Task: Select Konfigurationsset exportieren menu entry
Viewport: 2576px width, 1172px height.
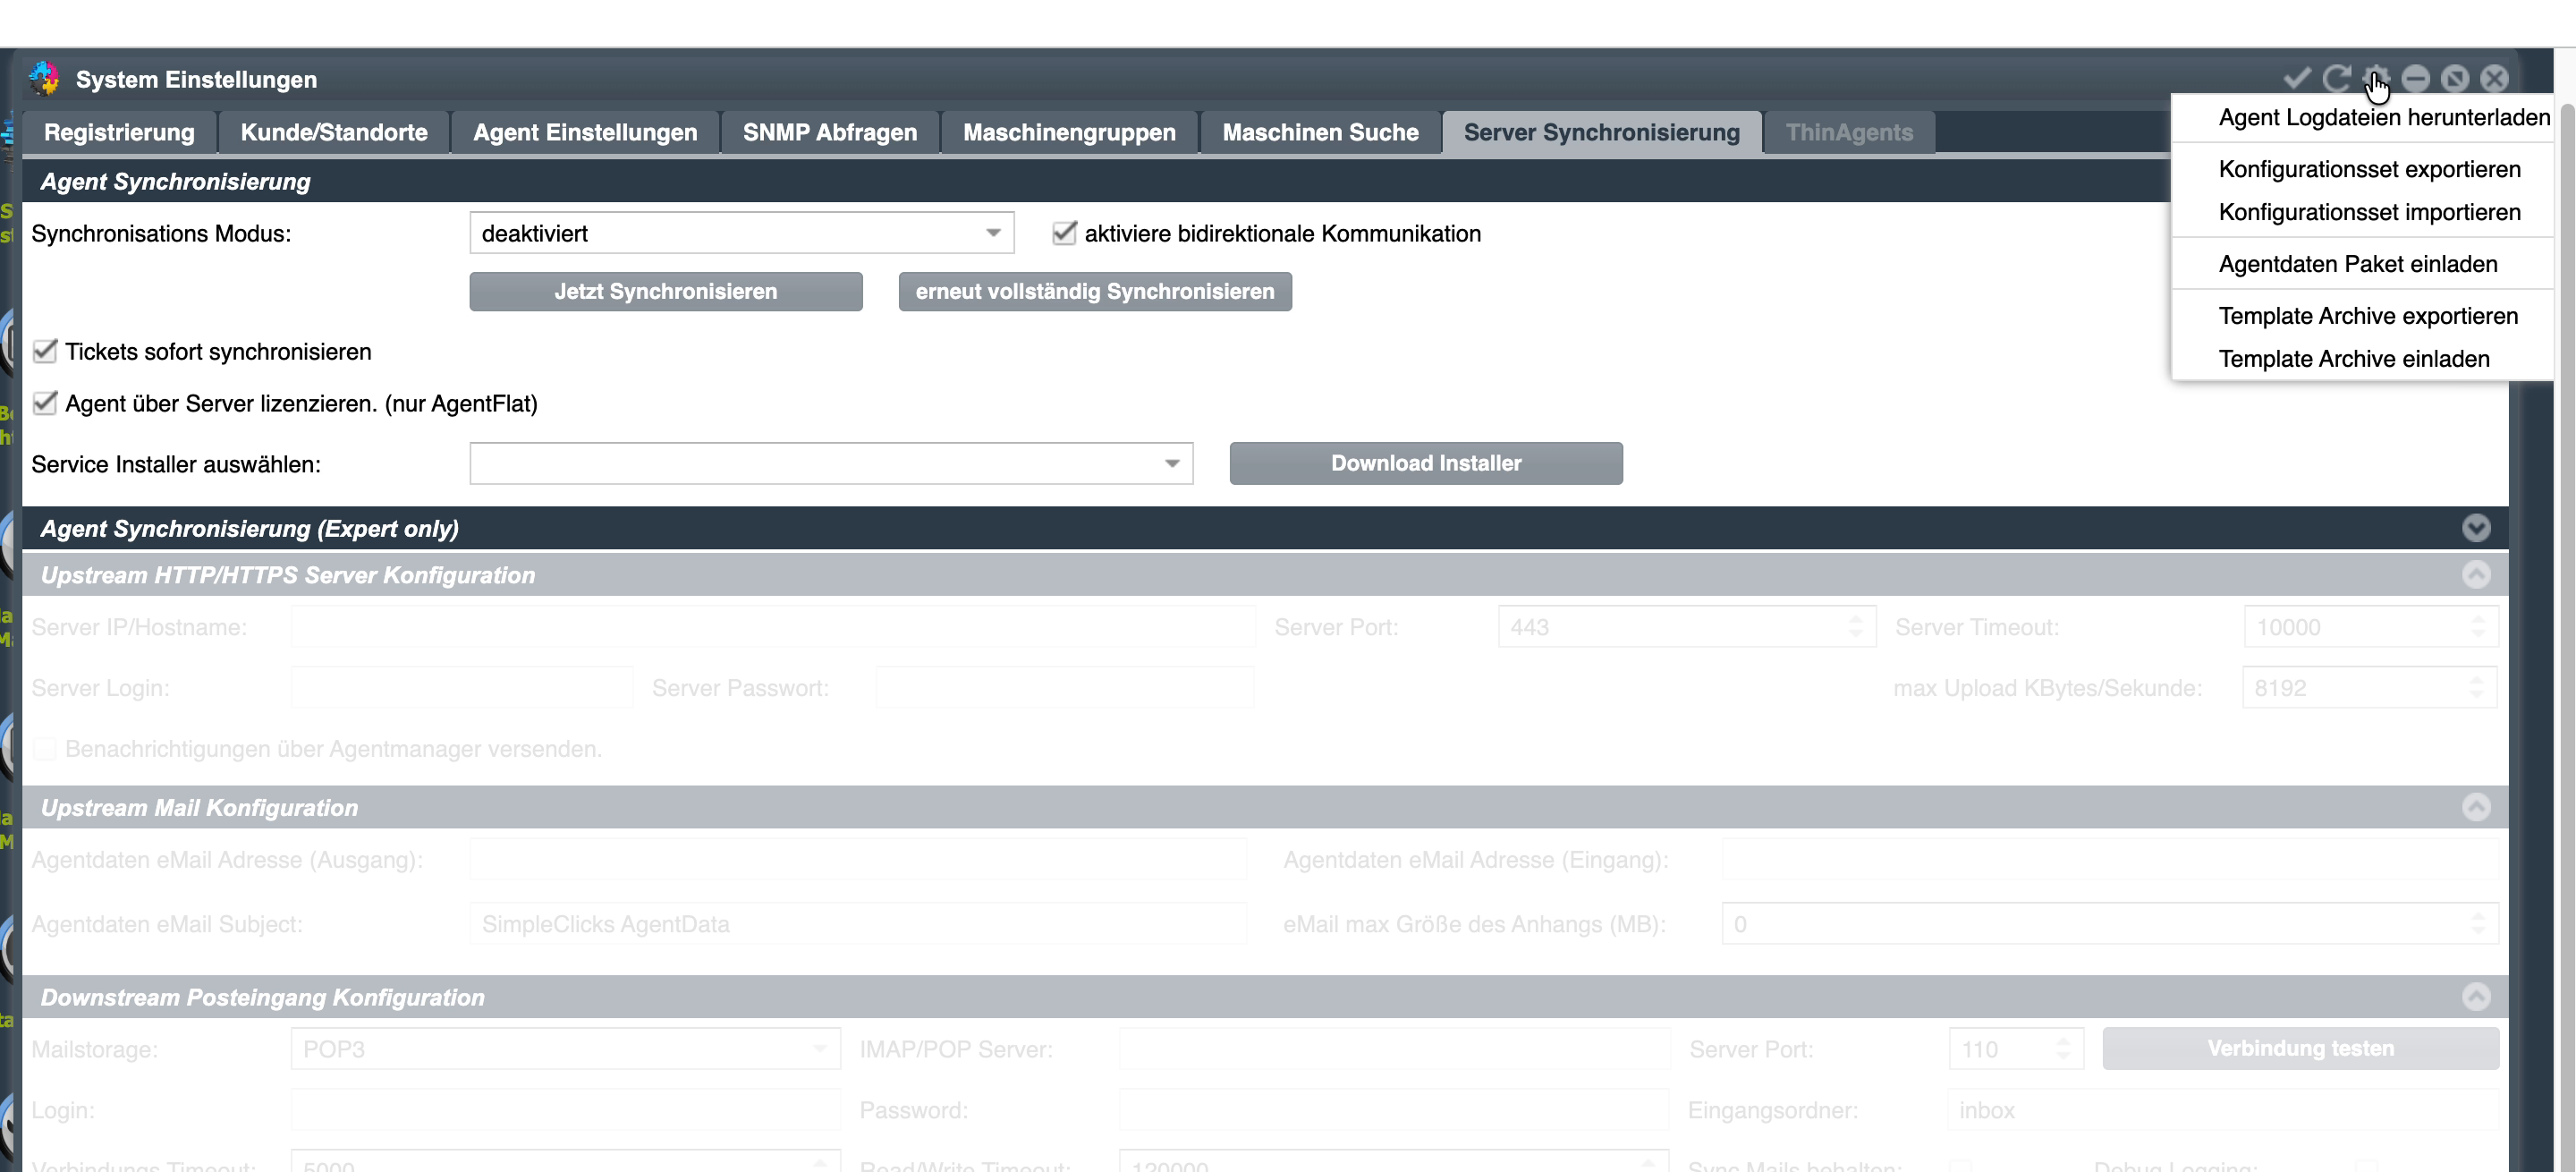Action: [x=2368, y=169]
